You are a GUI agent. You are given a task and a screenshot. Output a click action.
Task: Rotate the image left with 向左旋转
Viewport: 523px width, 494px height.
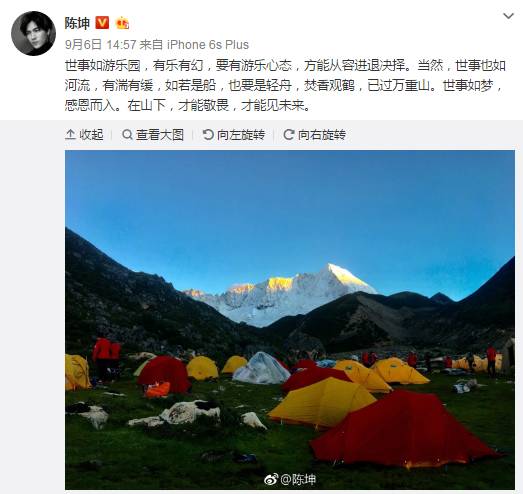click(234, 135)
